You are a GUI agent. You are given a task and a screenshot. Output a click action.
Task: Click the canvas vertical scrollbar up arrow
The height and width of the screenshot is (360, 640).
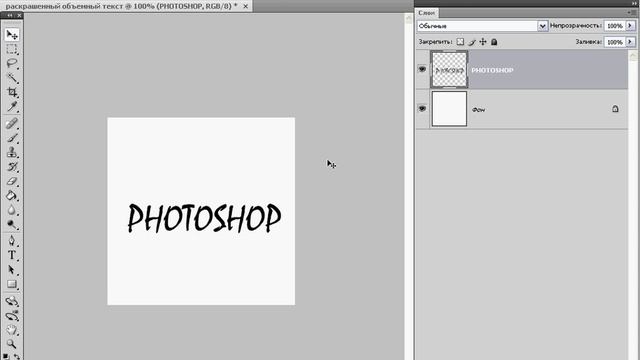[x=408, y=18]
